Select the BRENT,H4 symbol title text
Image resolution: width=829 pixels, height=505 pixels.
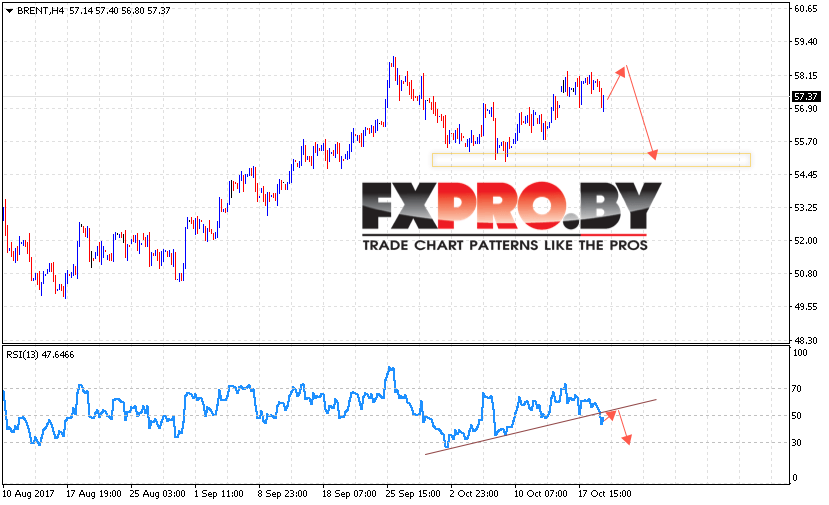[x=40, y=11]
